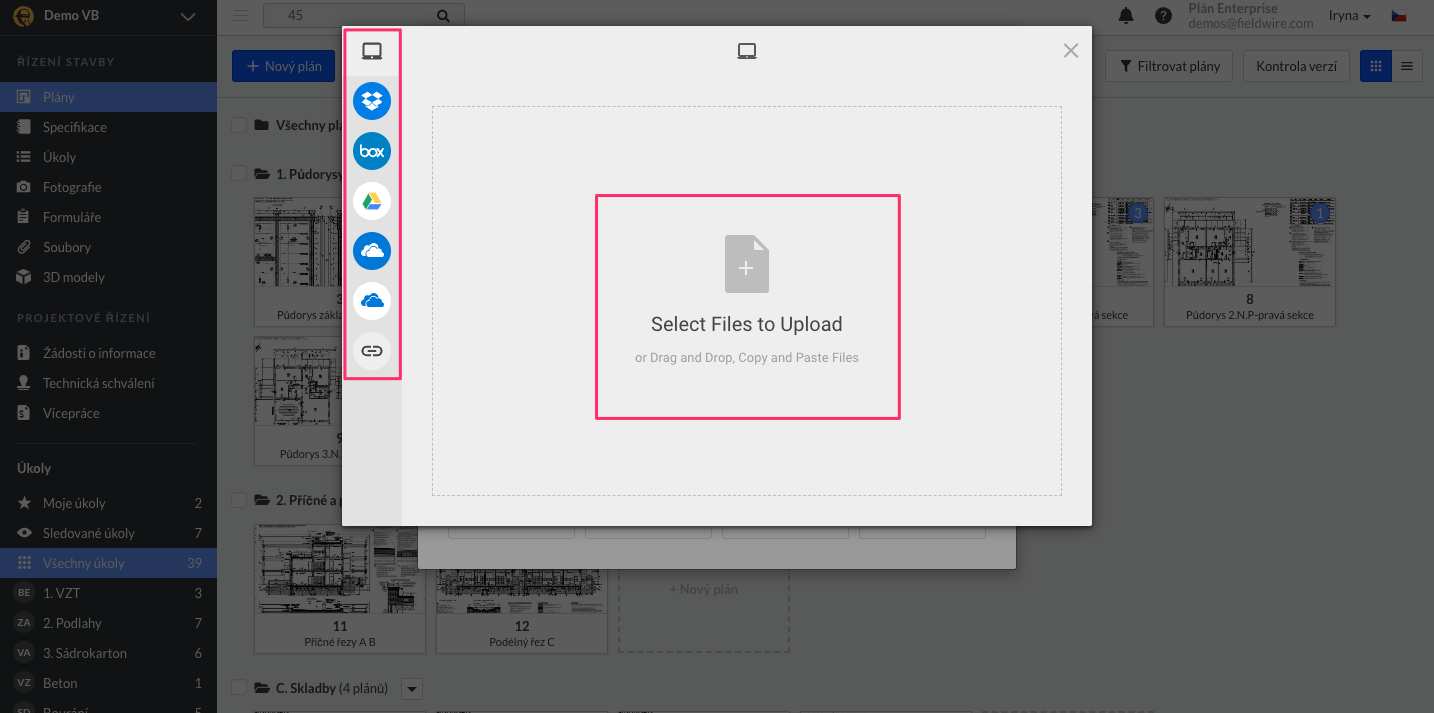Click the hamburger menu icon
This screenshot has width=1434, height=713.
click(240, 16)
